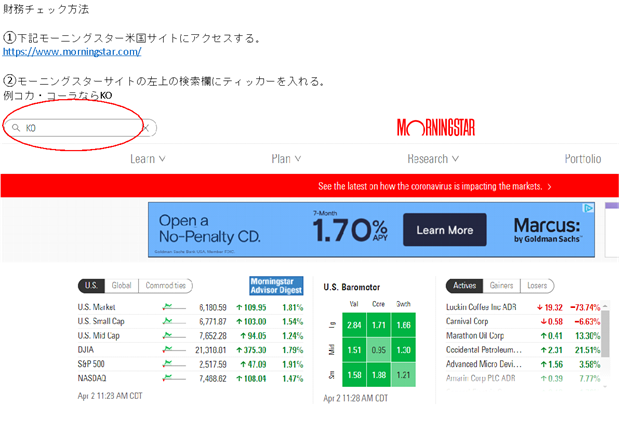
Task: Click the search field containing KO
Action: (x=80, y=128)
